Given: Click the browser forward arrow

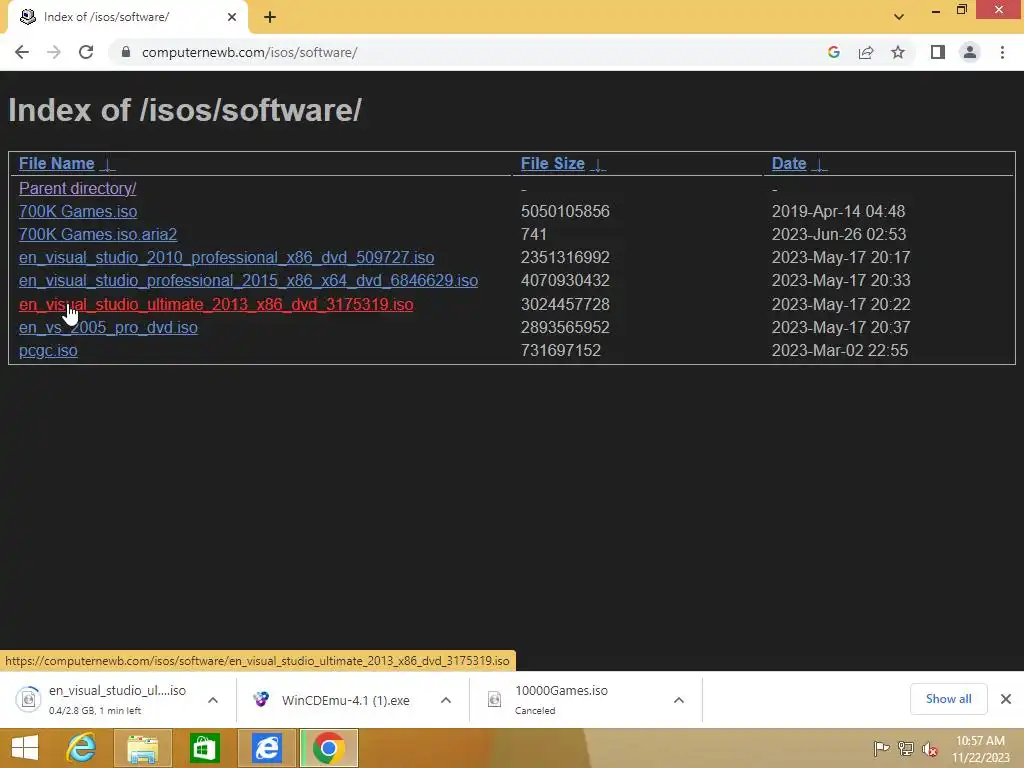Looking at the screenshot, I should [x=54, y=52].
